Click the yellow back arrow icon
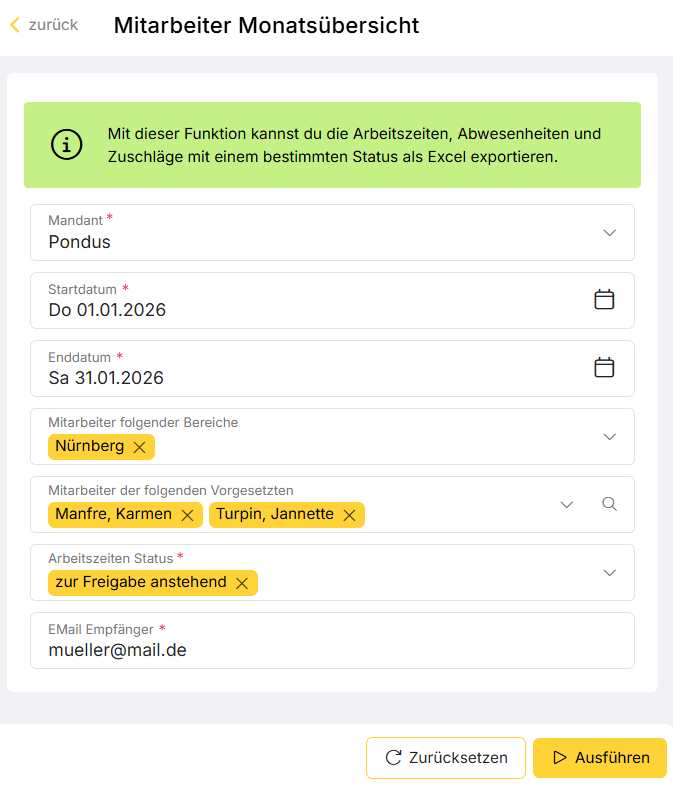The width and height of the screenshot is (673, 787). click(16, 25)
